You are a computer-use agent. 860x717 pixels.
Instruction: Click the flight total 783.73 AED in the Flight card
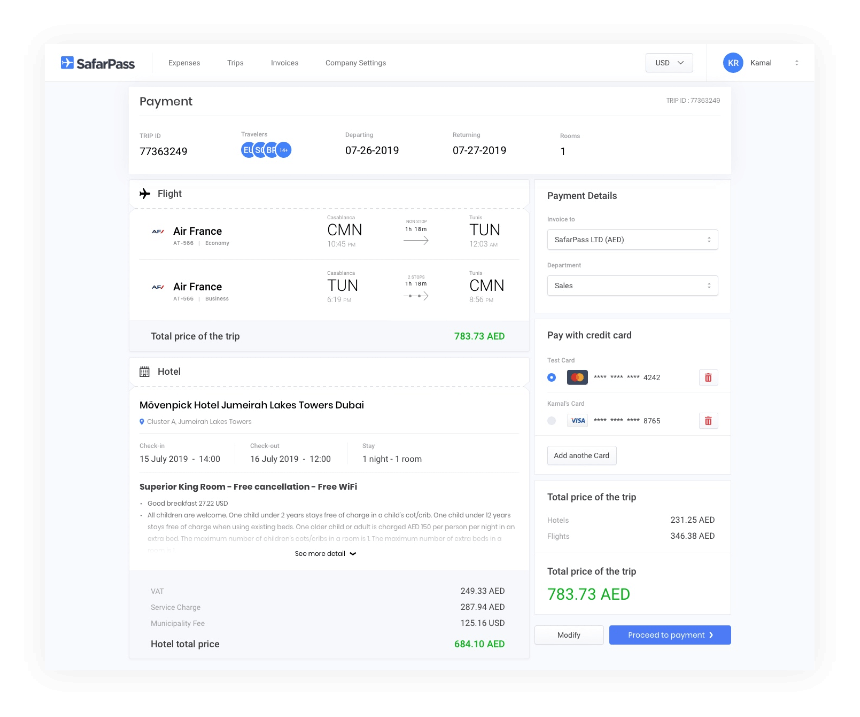tap(479, 336)
